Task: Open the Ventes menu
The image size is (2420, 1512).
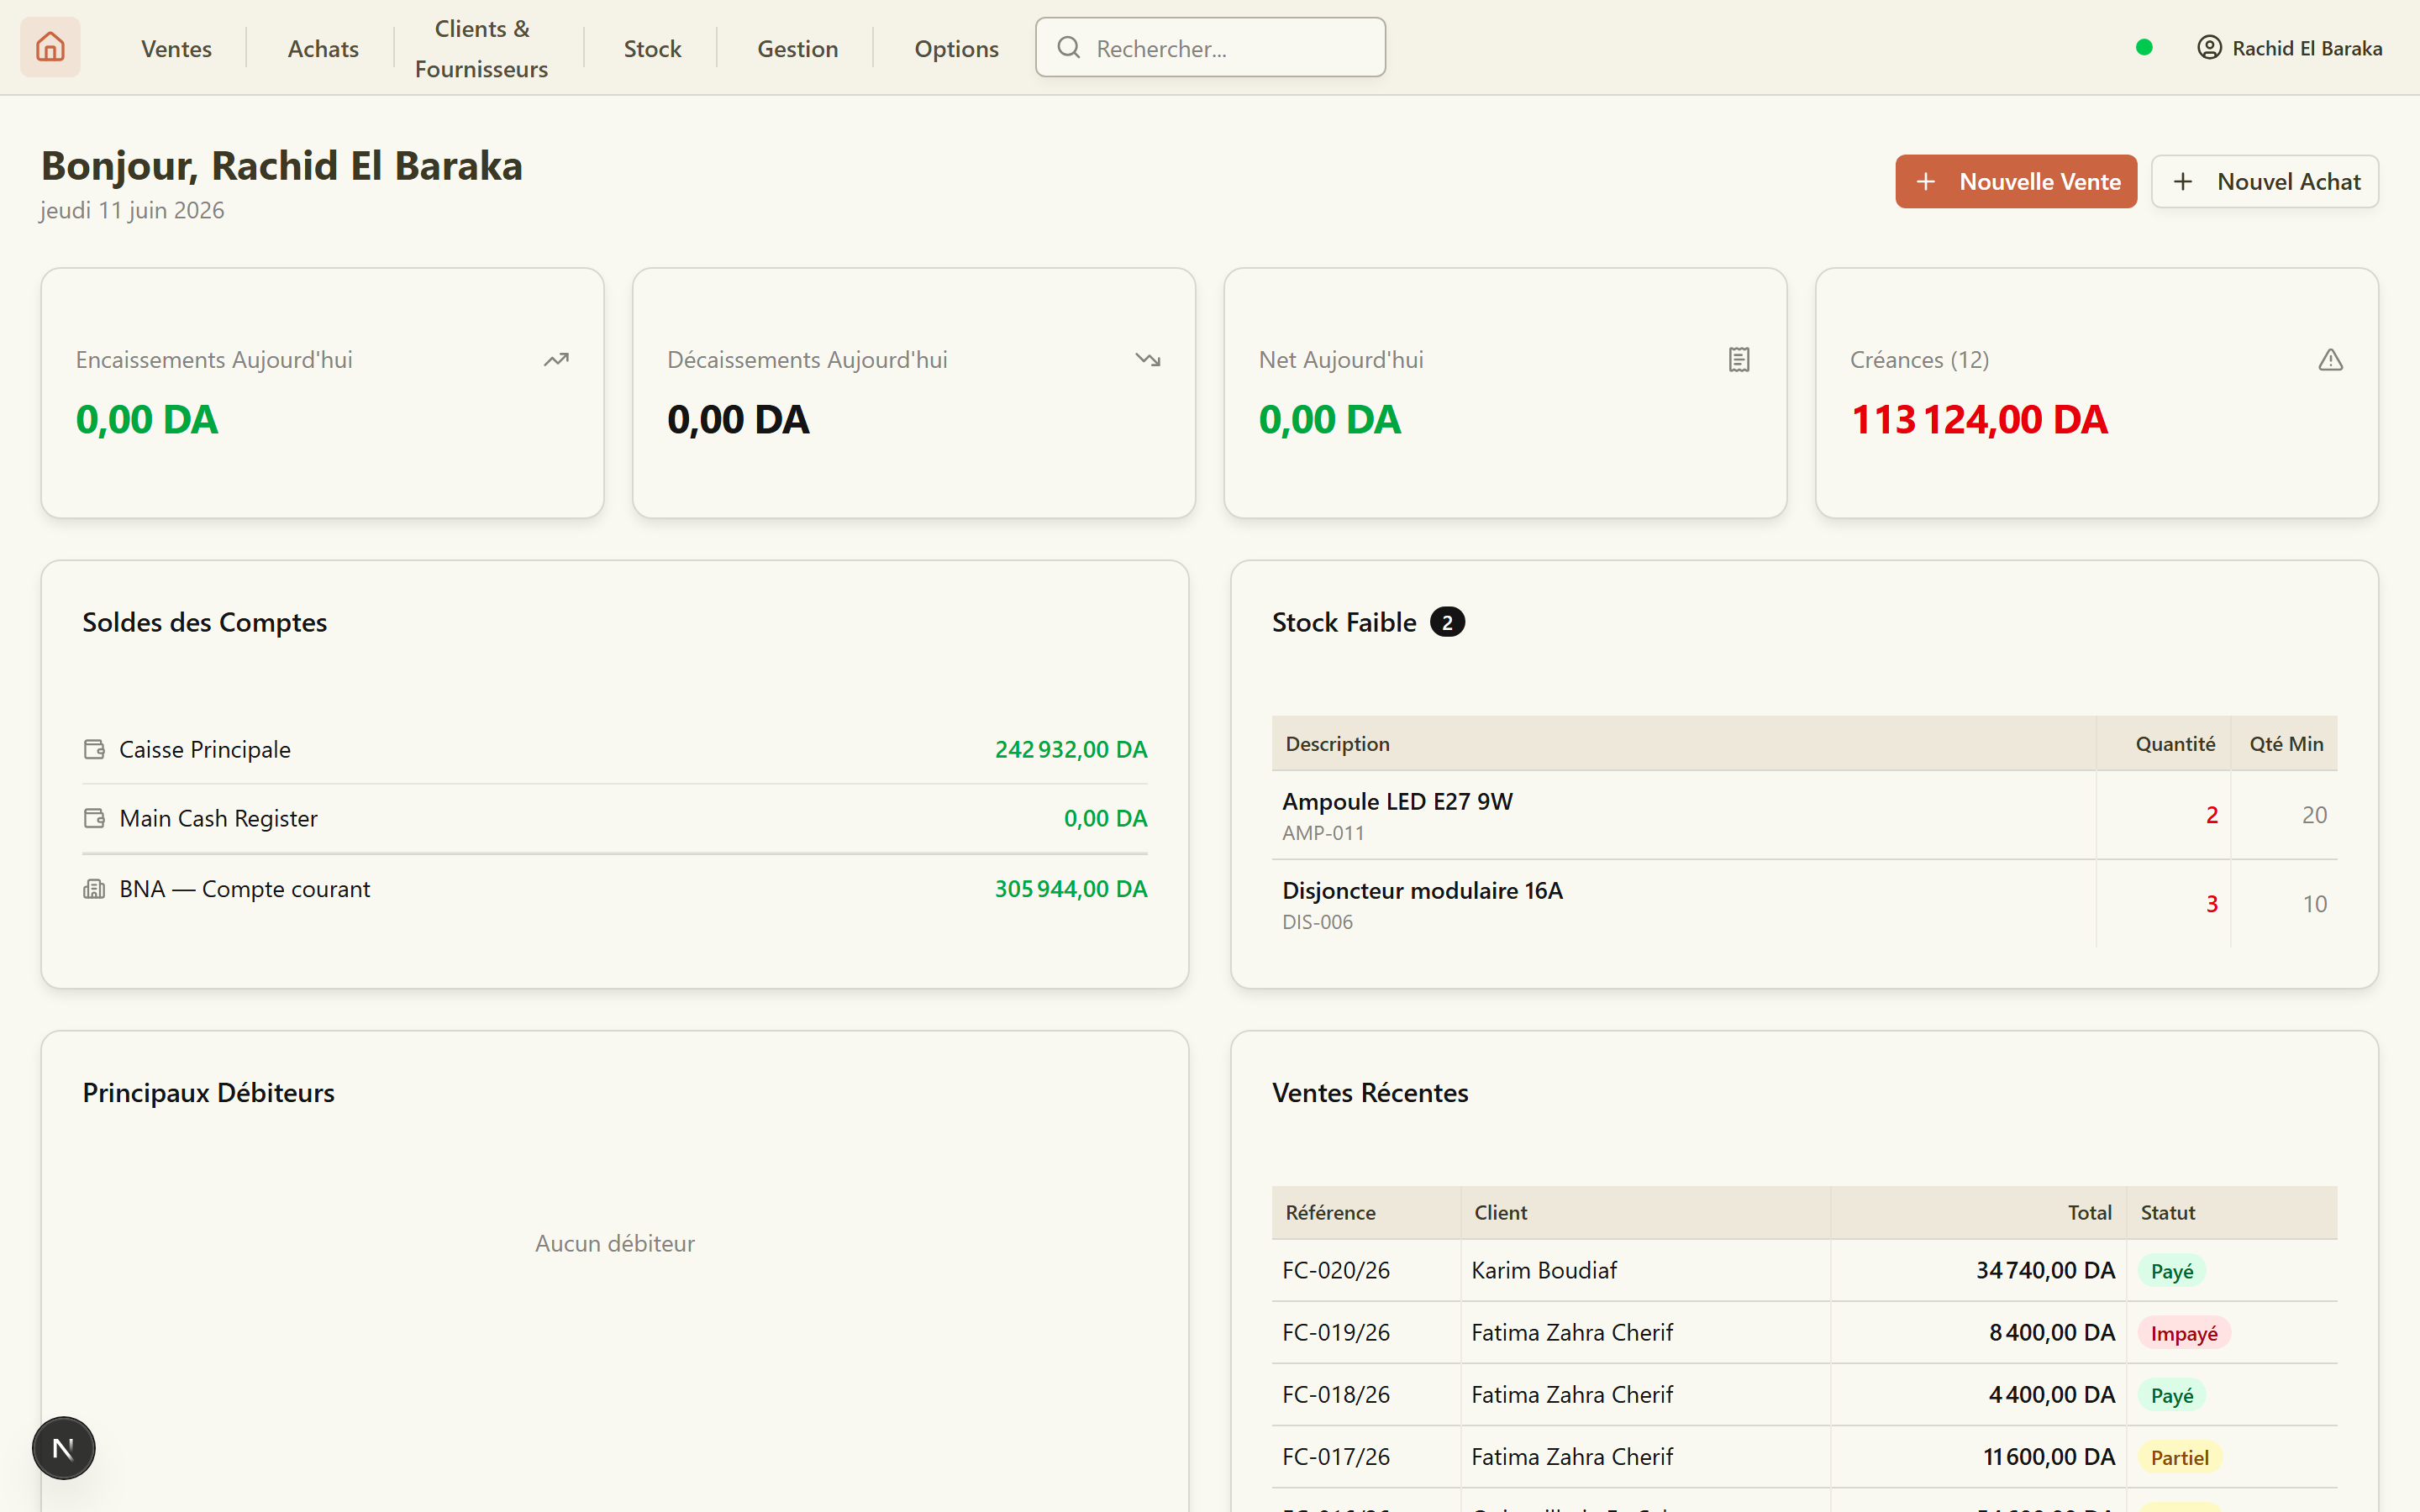Action: coord(176,48)
